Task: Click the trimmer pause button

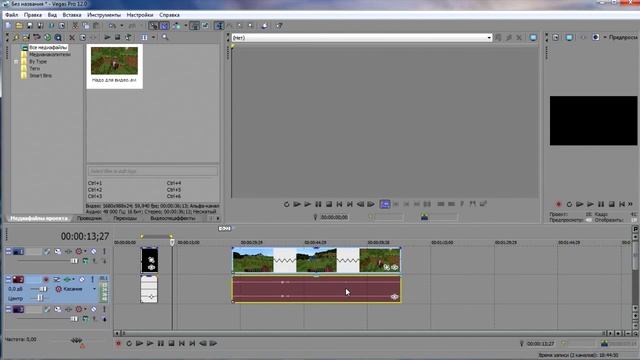Action: [x=318, y=204]
